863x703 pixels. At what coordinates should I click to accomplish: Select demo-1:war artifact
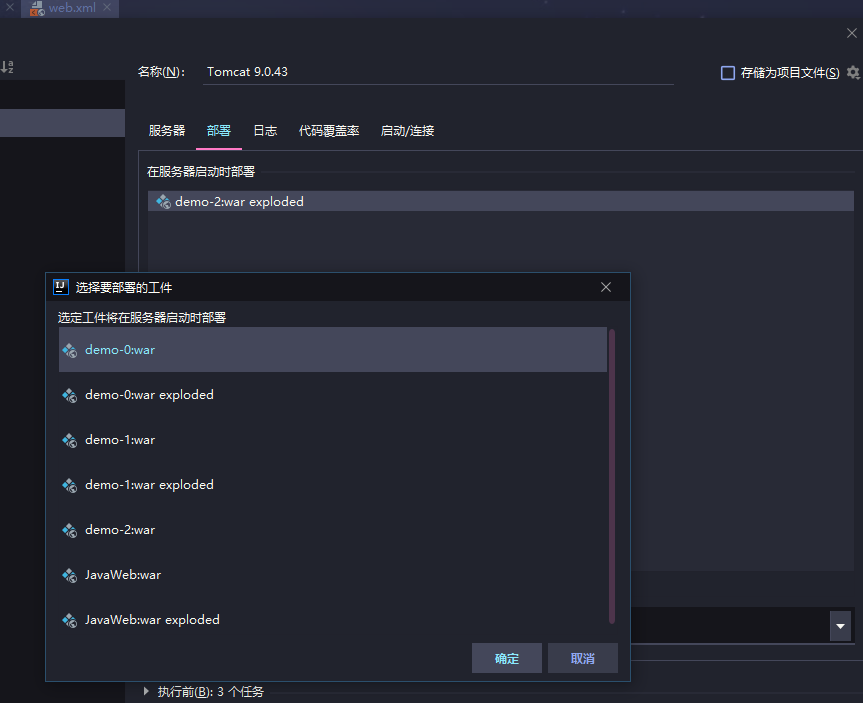pyautogui.click(x=332, y=440)
